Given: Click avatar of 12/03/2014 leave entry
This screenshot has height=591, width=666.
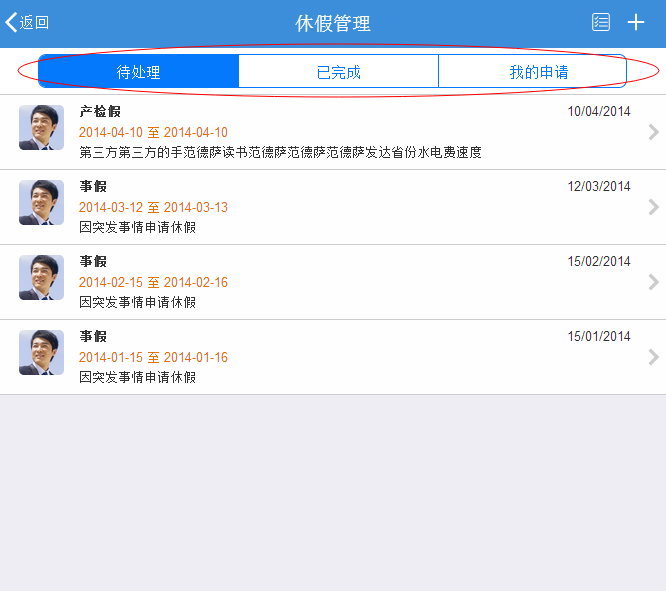Looking at the screenshot, I should 41,203.
